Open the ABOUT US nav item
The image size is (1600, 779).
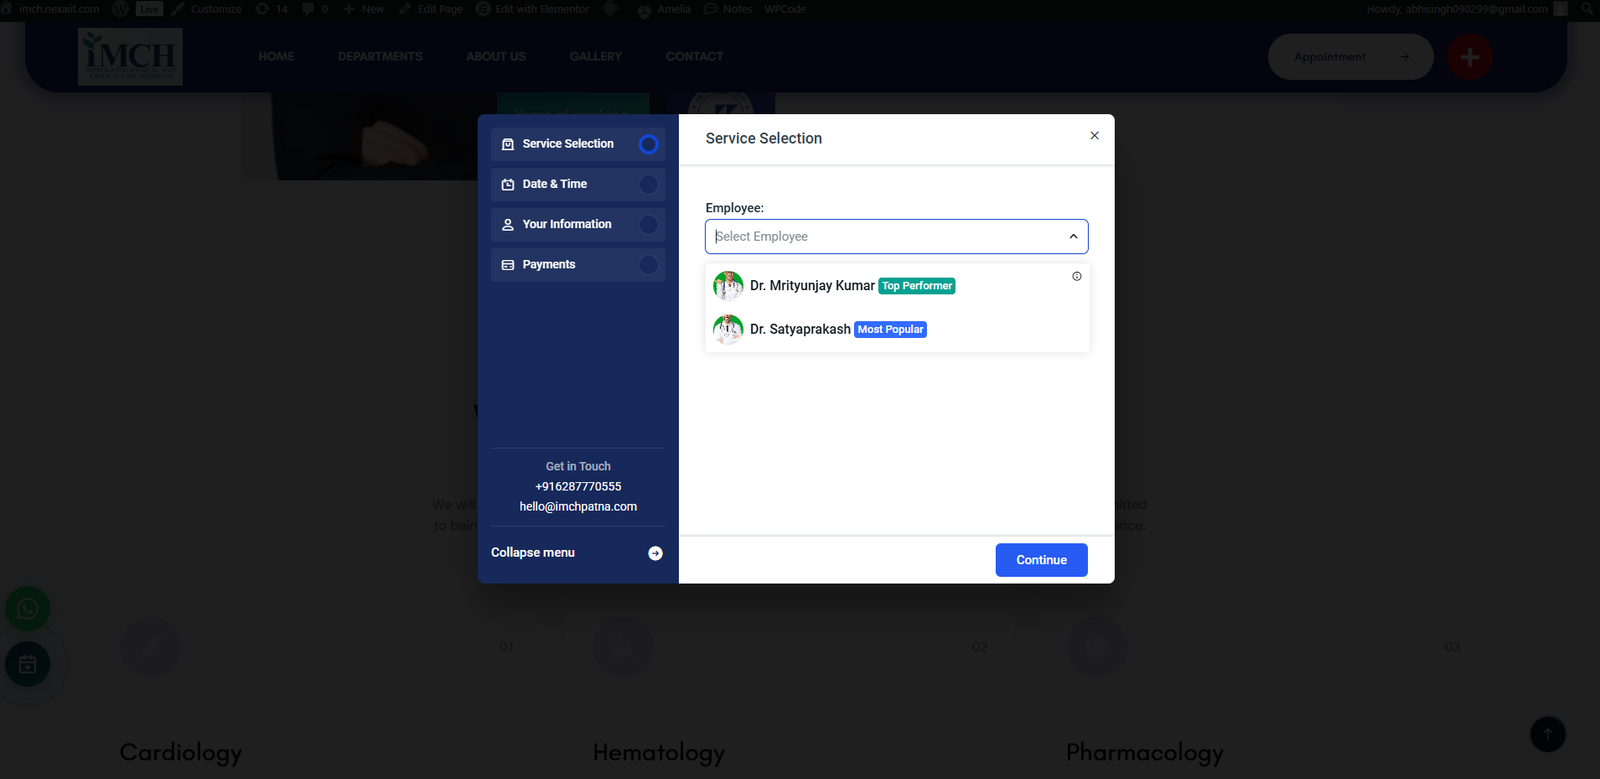pos(496,57)
